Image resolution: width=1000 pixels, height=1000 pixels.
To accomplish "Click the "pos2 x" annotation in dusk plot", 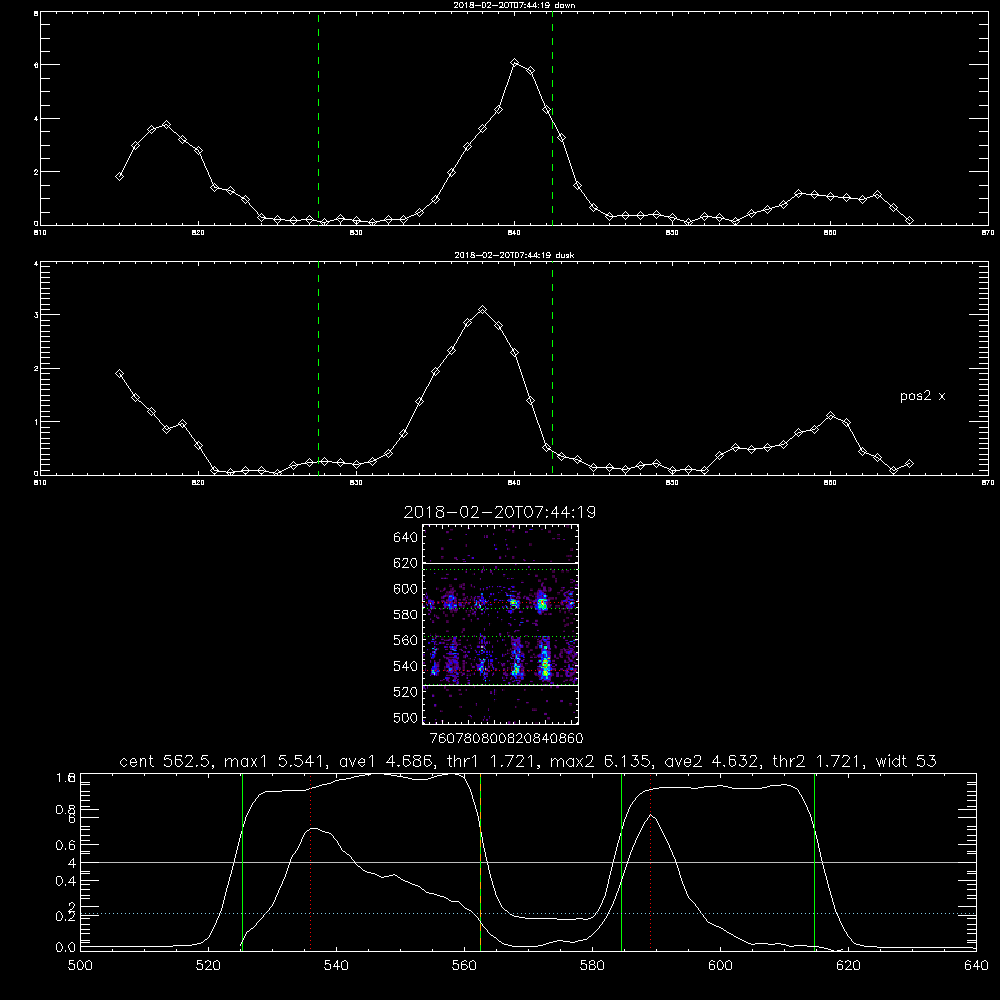I will click(922, 396).
